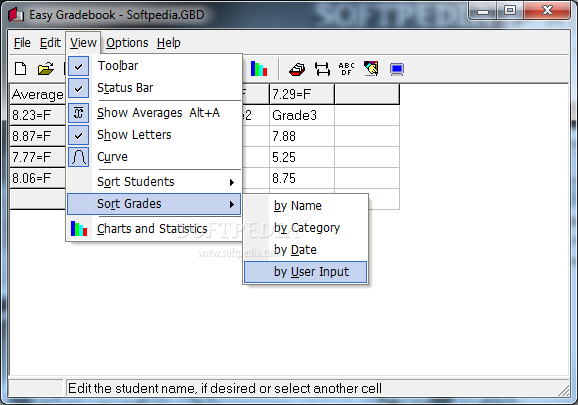
Task: Click the bell Curve menu icon
Action: click(79, 157)
